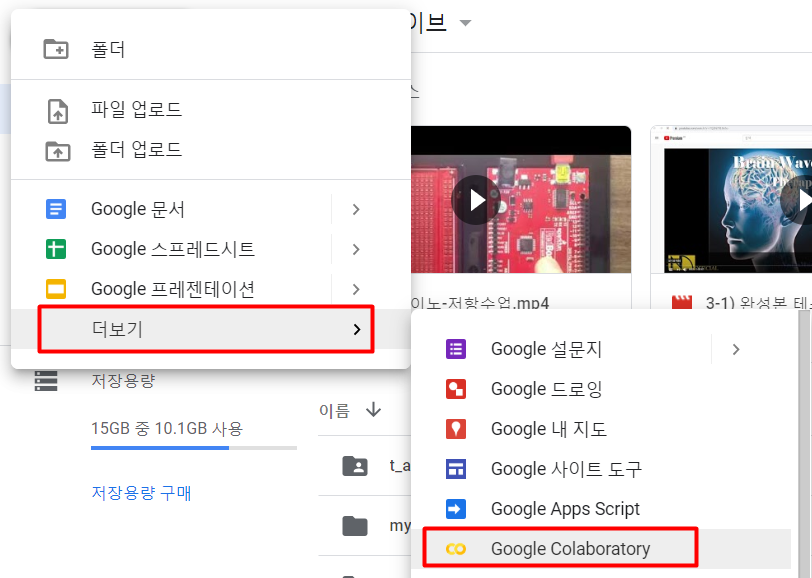Select 폴더 to create a new folder
812x578 pixels.
[x=211, y=50]
